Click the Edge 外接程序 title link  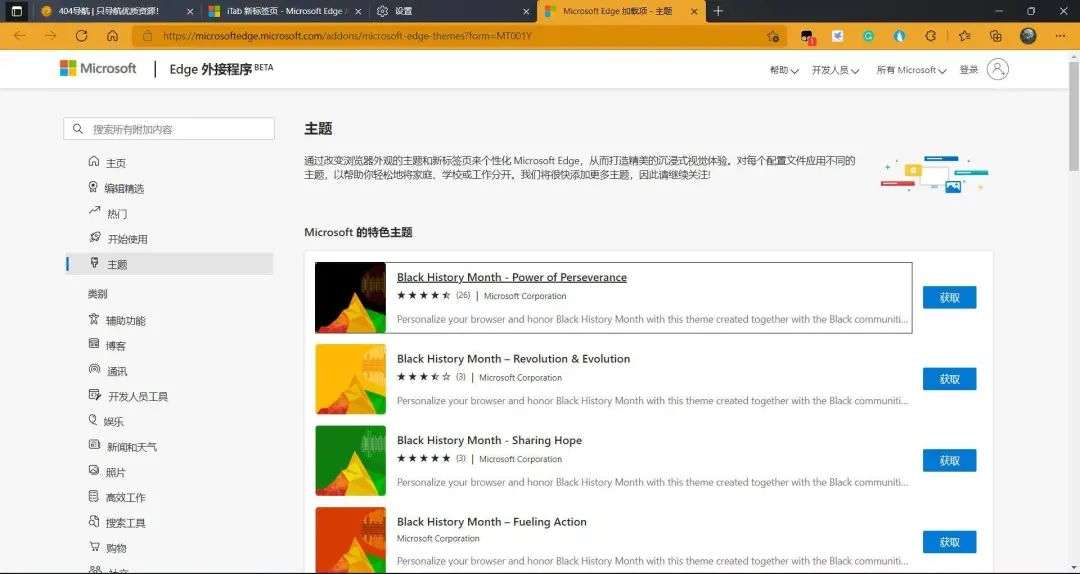click(x=221, y=69)
